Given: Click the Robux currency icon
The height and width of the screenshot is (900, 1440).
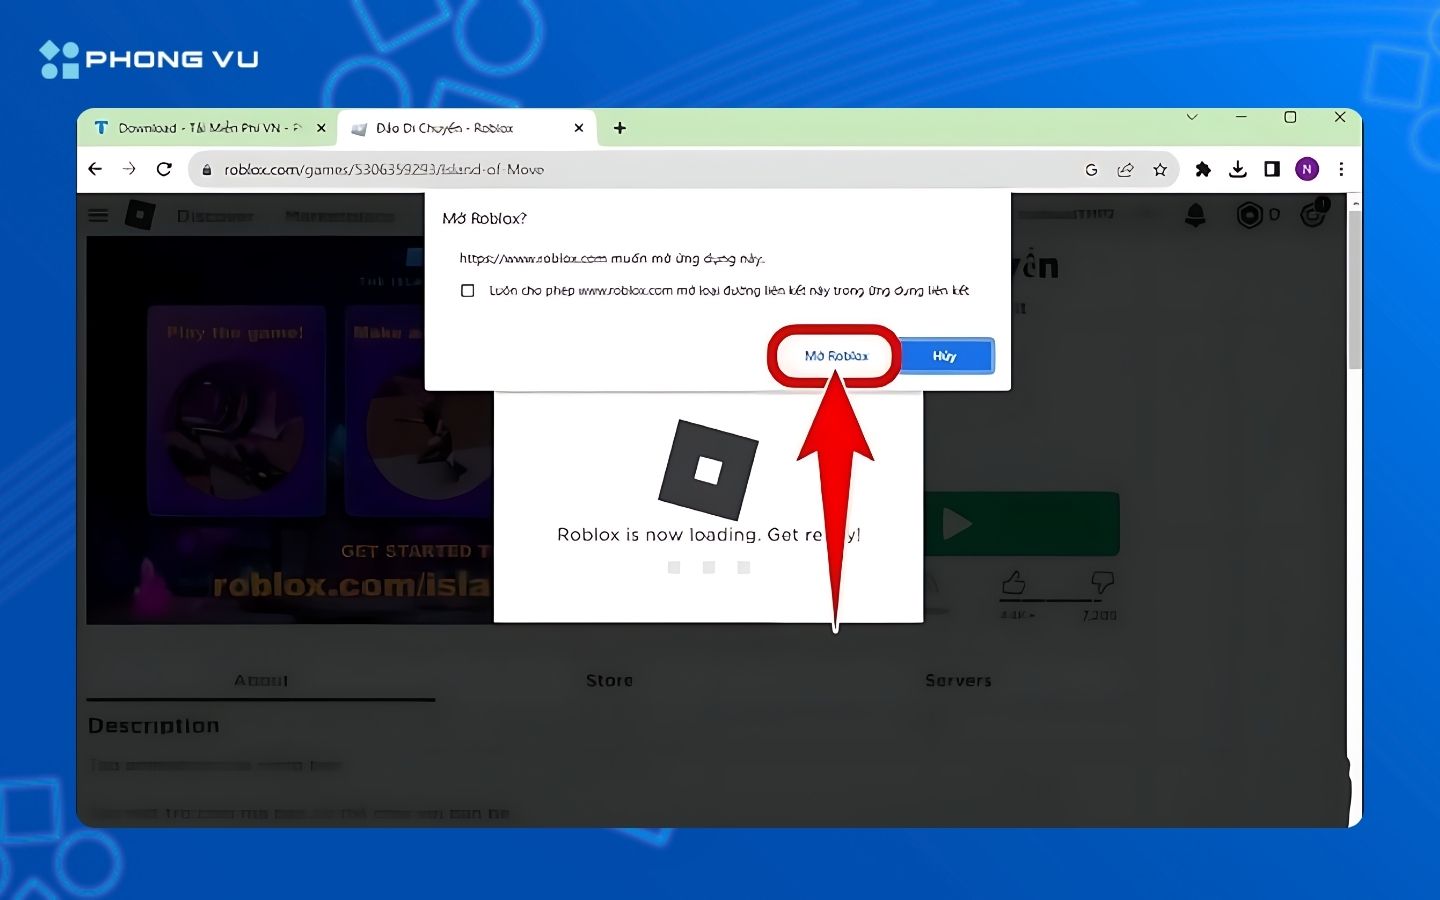Looking at the screenshot, I should tap(1247, 214).
